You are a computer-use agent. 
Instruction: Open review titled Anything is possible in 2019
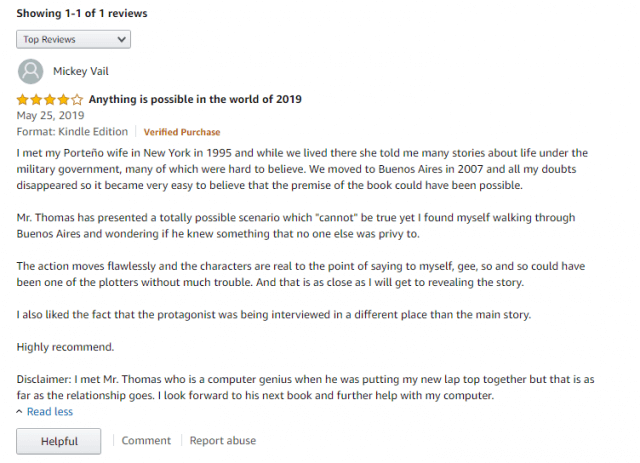tap(195, 99)
